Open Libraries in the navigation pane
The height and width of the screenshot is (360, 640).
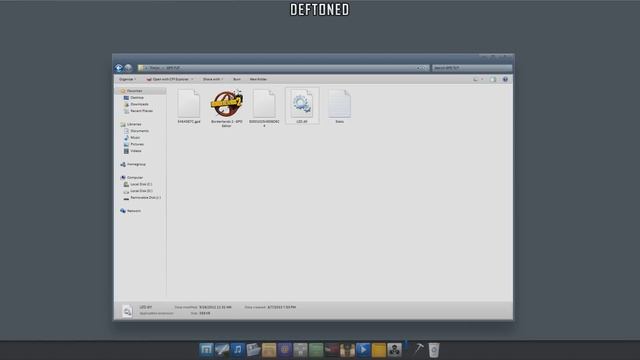133,124
